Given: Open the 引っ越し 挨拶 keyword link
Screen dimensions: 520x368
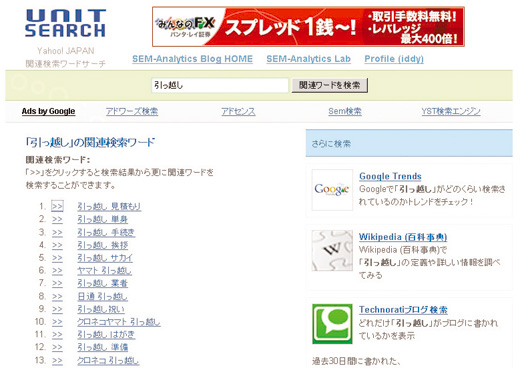Looking at the screenshot, I should [x=103, y=245].
